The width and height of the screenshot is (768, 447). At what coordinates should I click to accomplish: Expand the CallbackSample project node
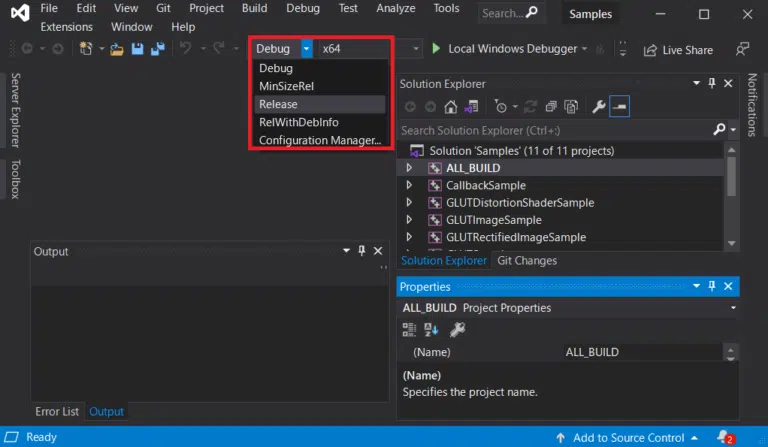point(409,185)
